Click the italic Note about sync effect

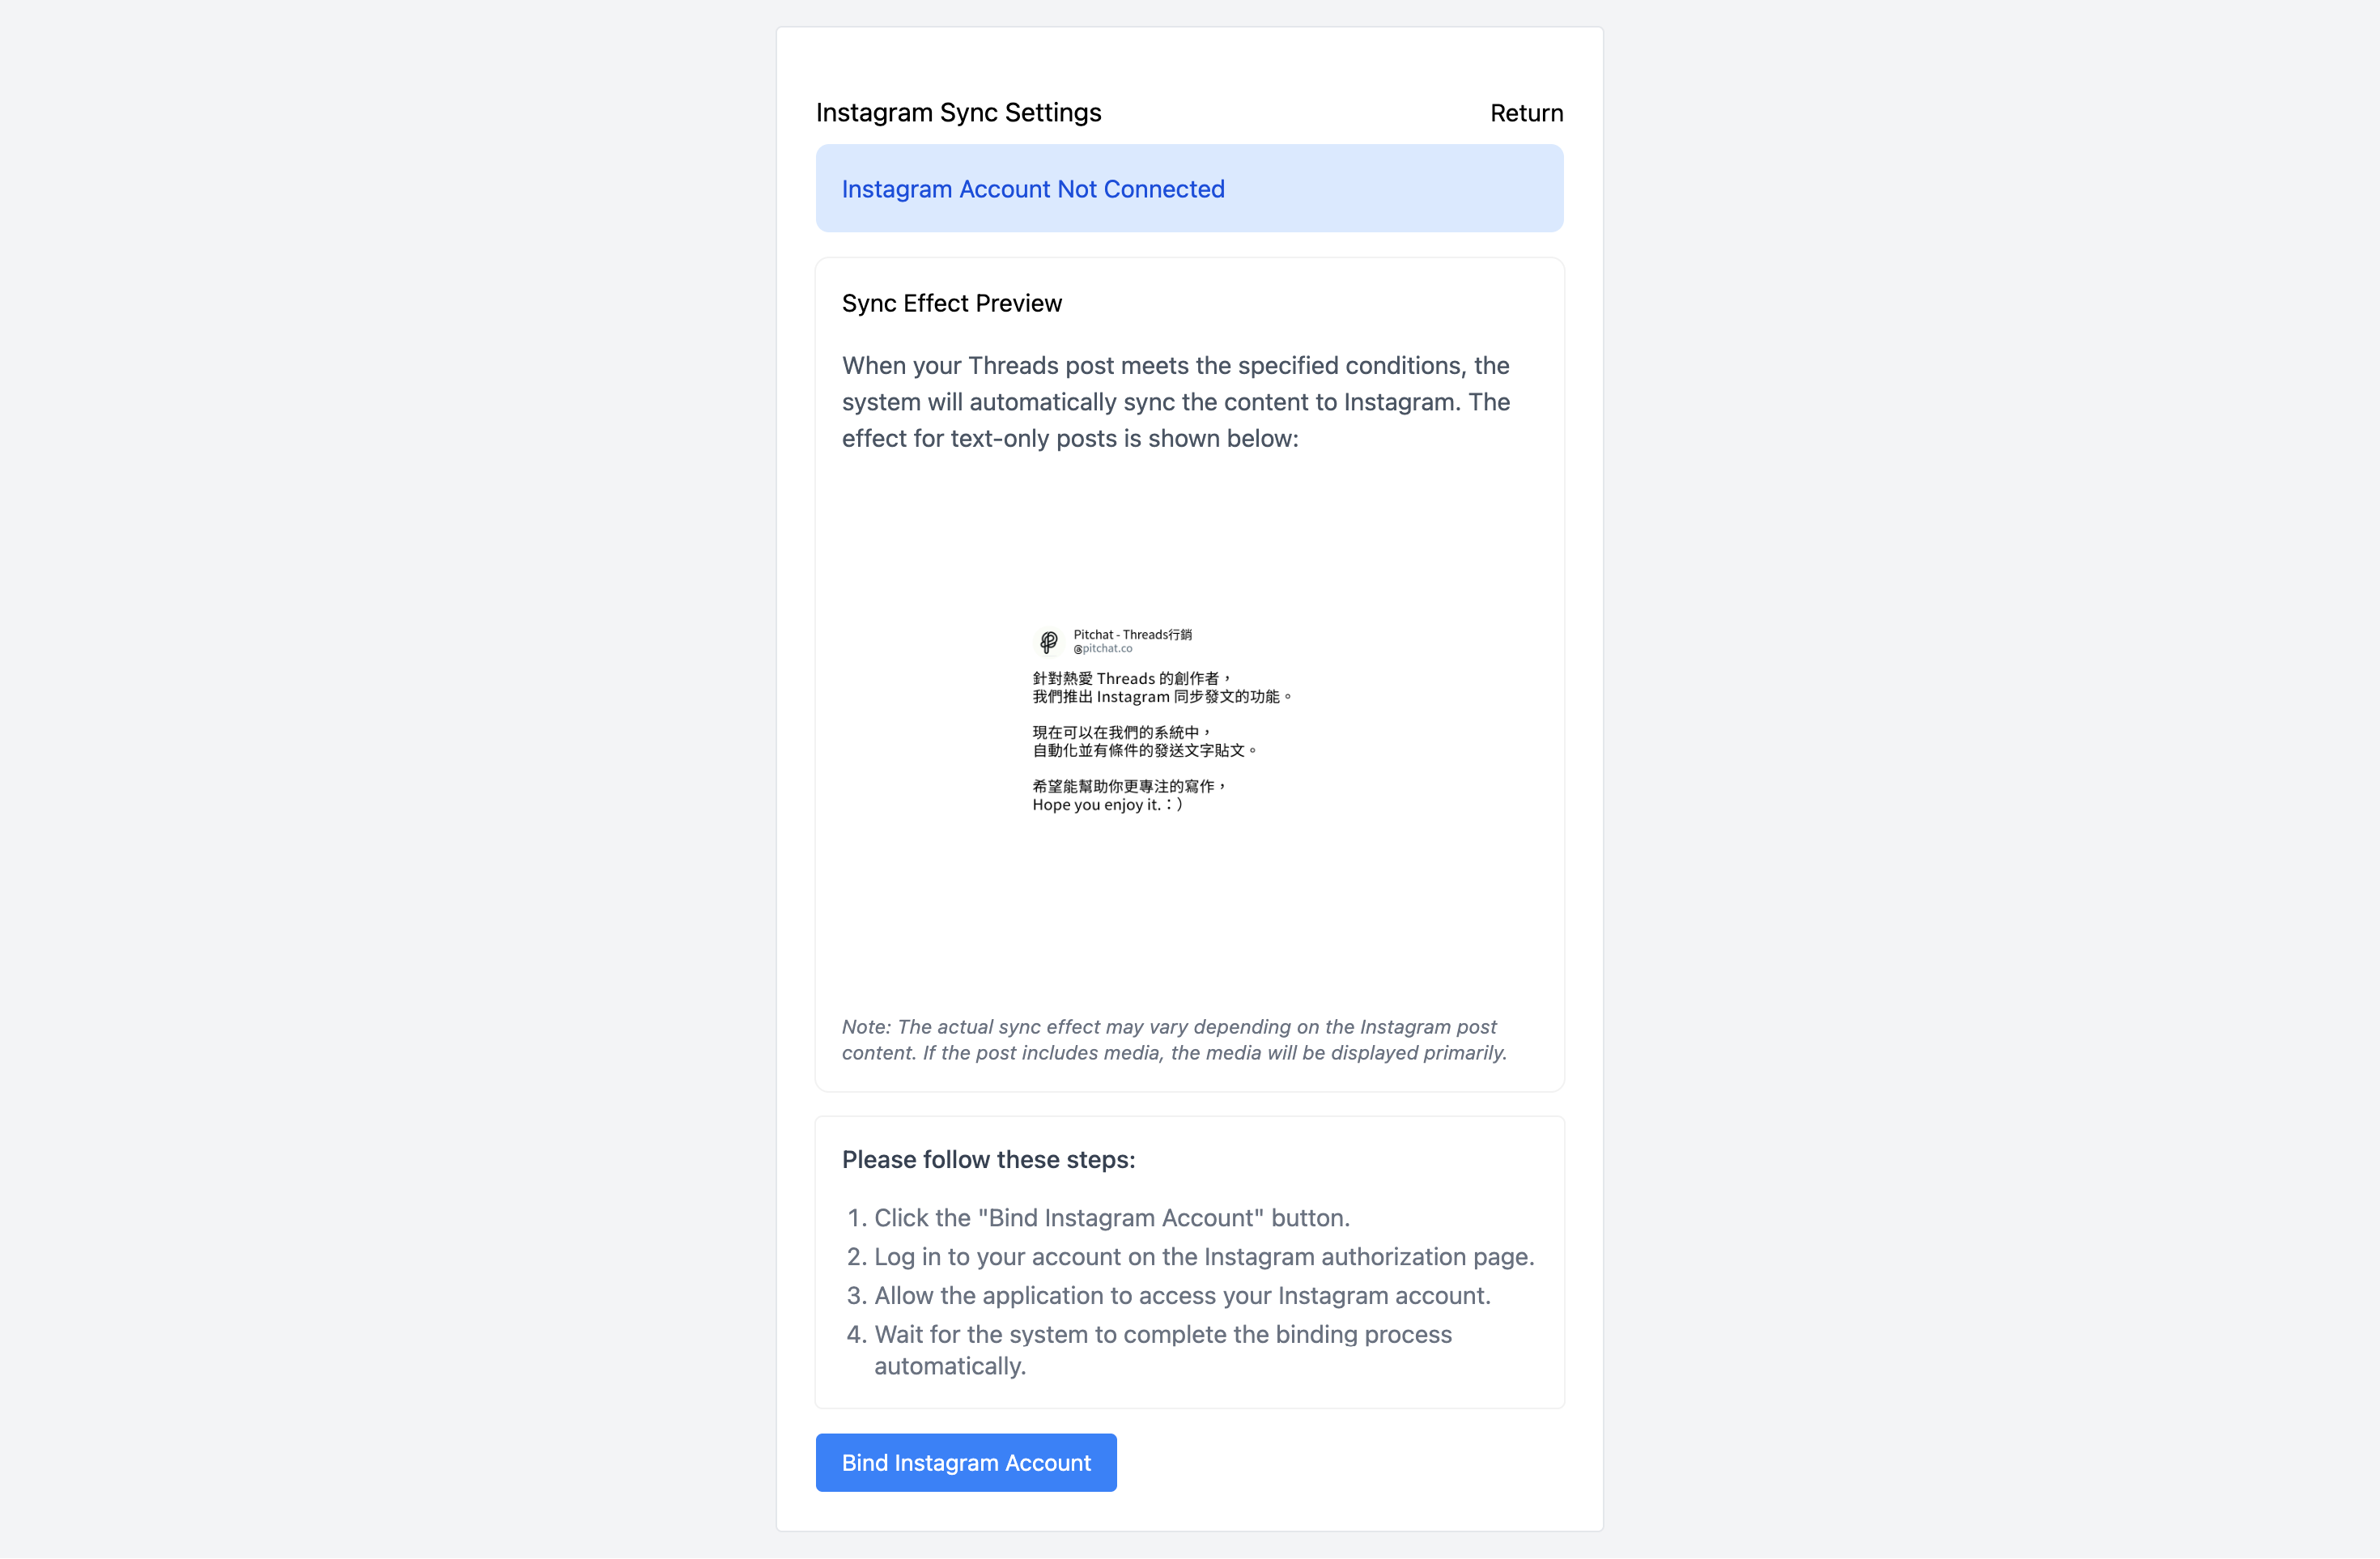click(1174, 1039)
